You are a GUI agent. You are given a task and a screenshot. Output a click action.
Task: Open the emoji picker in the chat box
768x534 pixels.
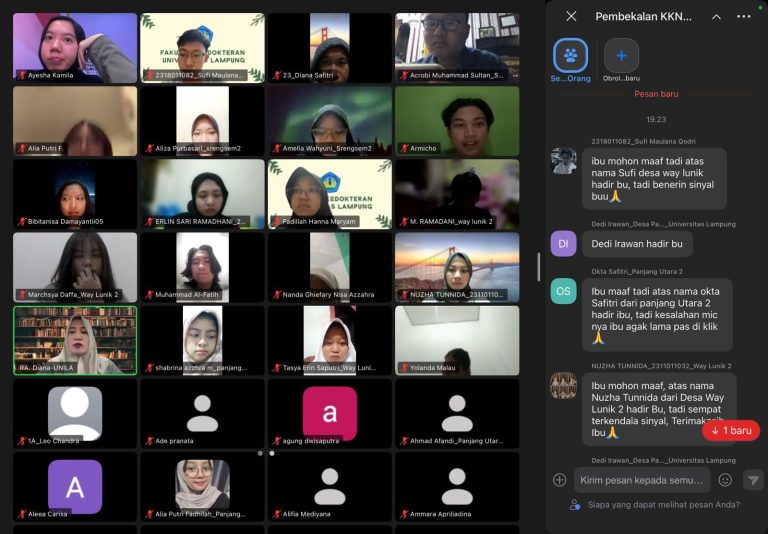tap(725, 480)
